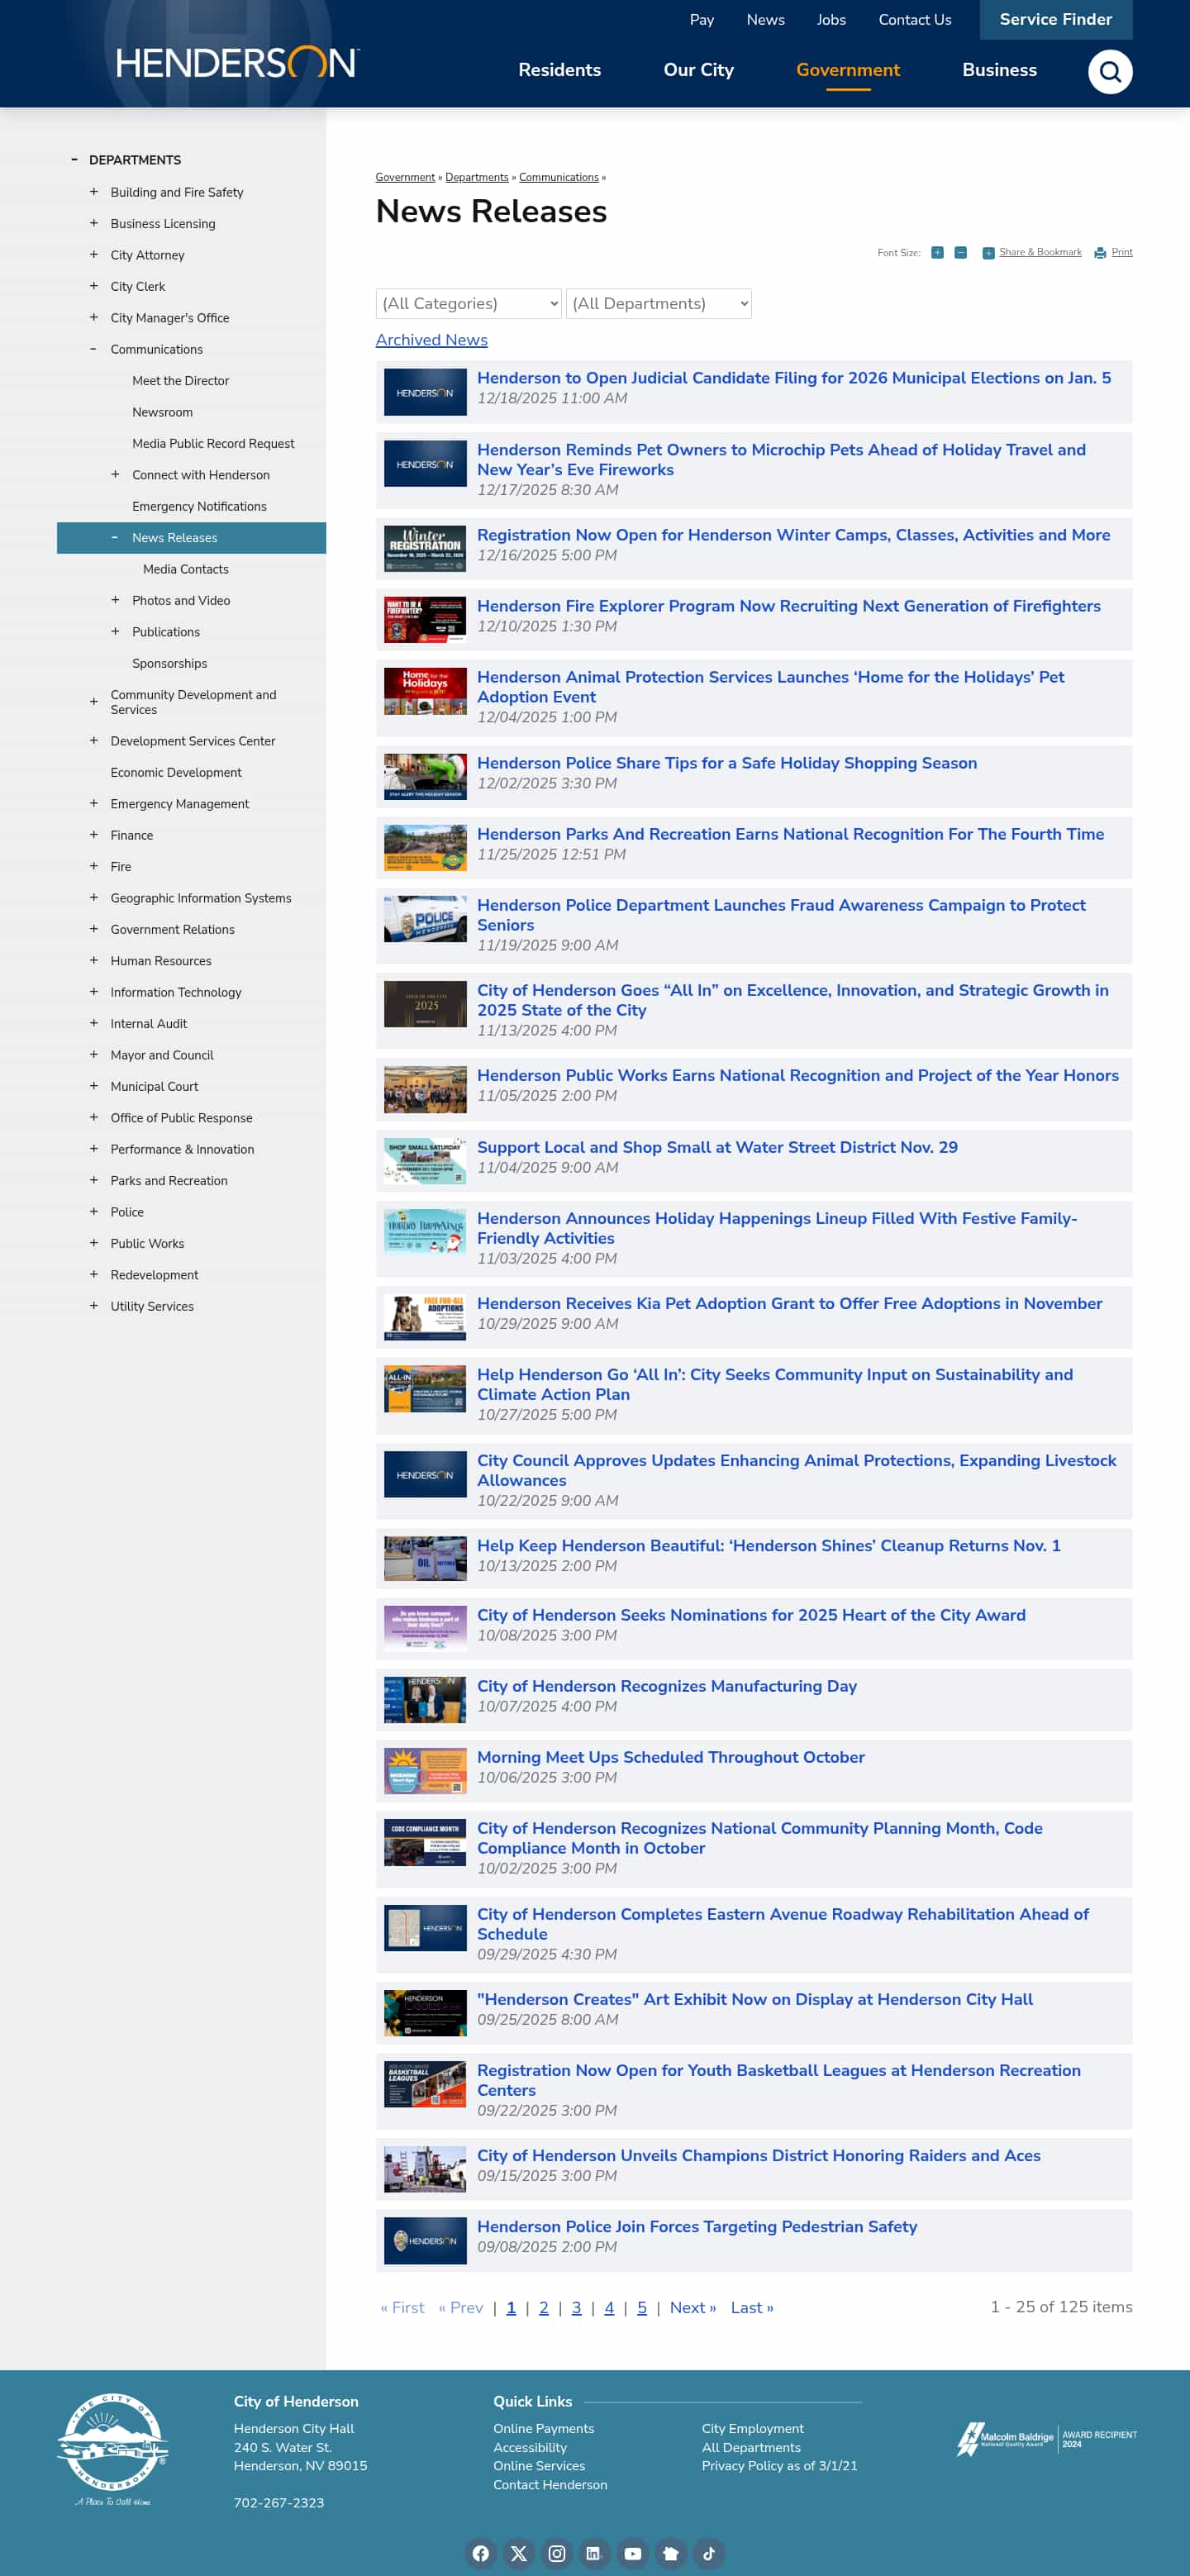This screenshot has height=2576, width=1190.
Task: Increase font size with plus icon
Action: point(937,252)
